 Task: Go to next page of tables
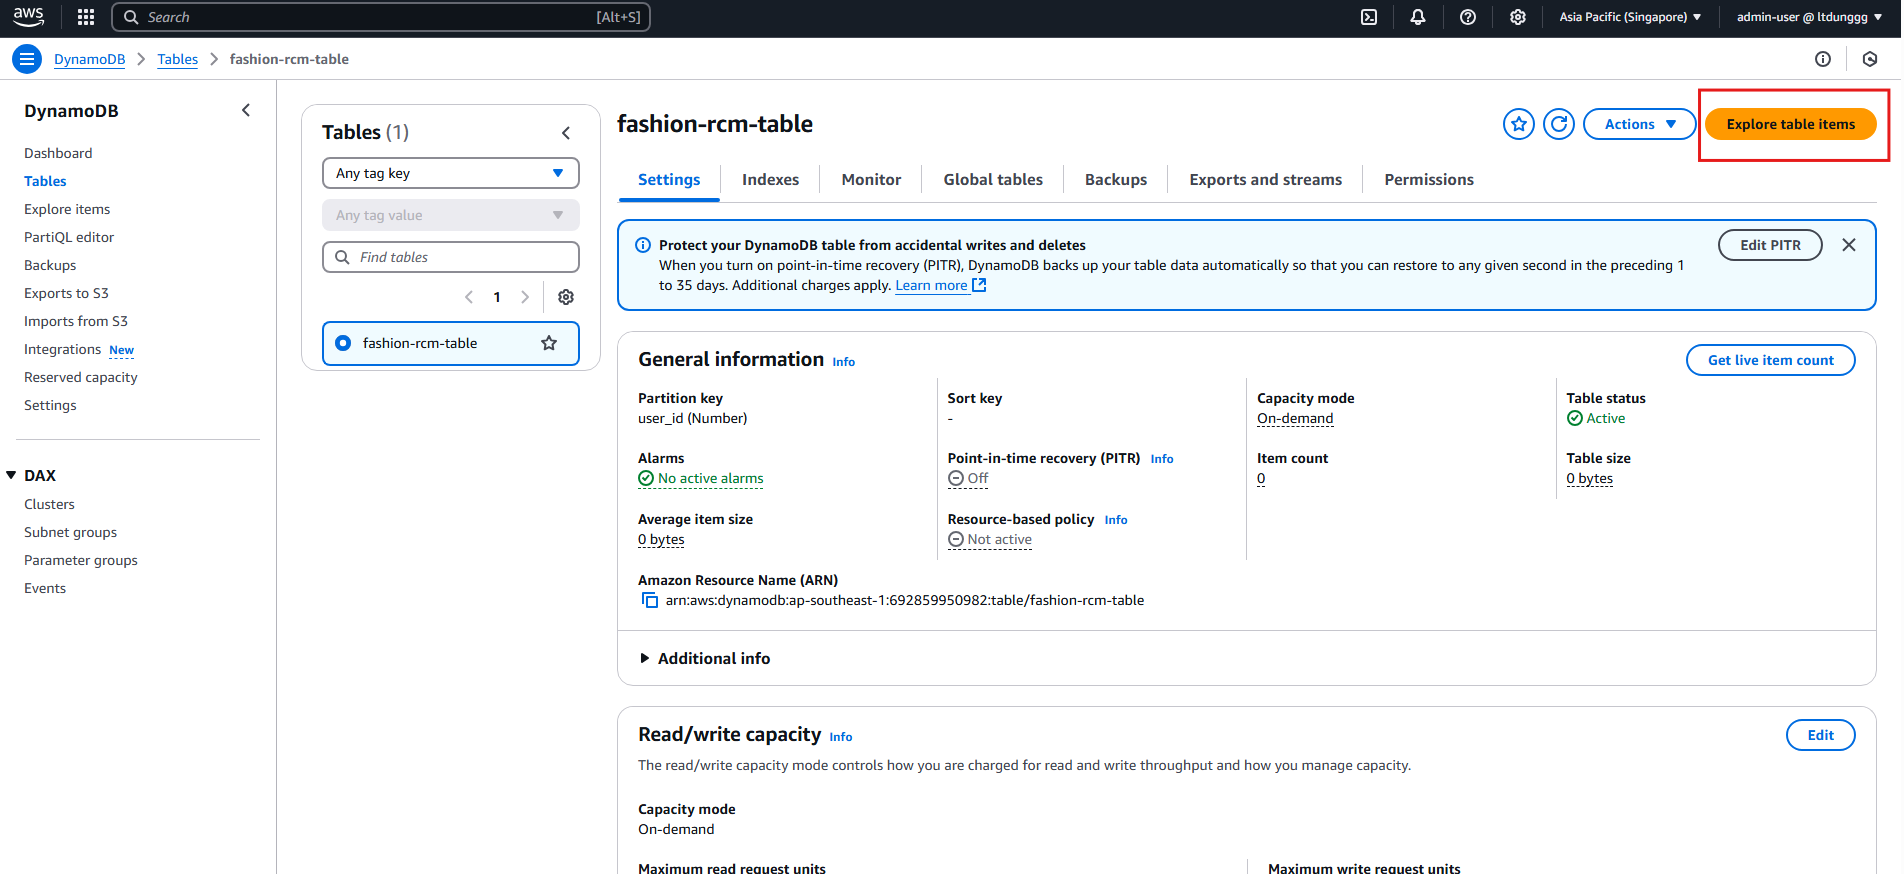coord(525,297)
